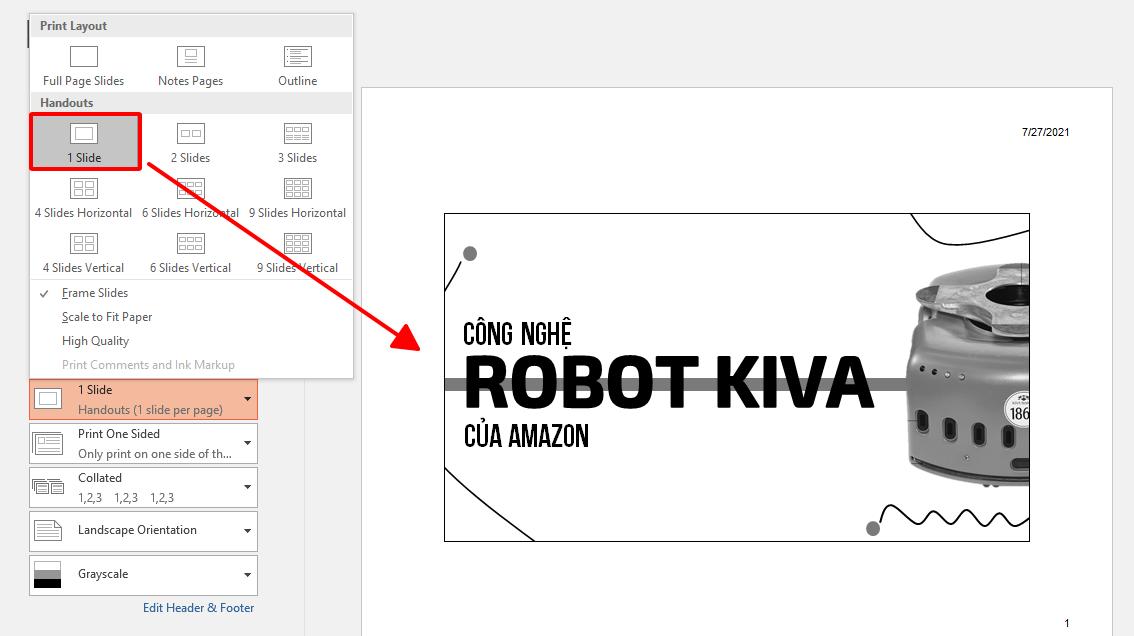Image resolution: width=1134 pixels, height=636 pixels.
Task: Open the Grayscale color dropdown
Action: (x=143, y=575)
